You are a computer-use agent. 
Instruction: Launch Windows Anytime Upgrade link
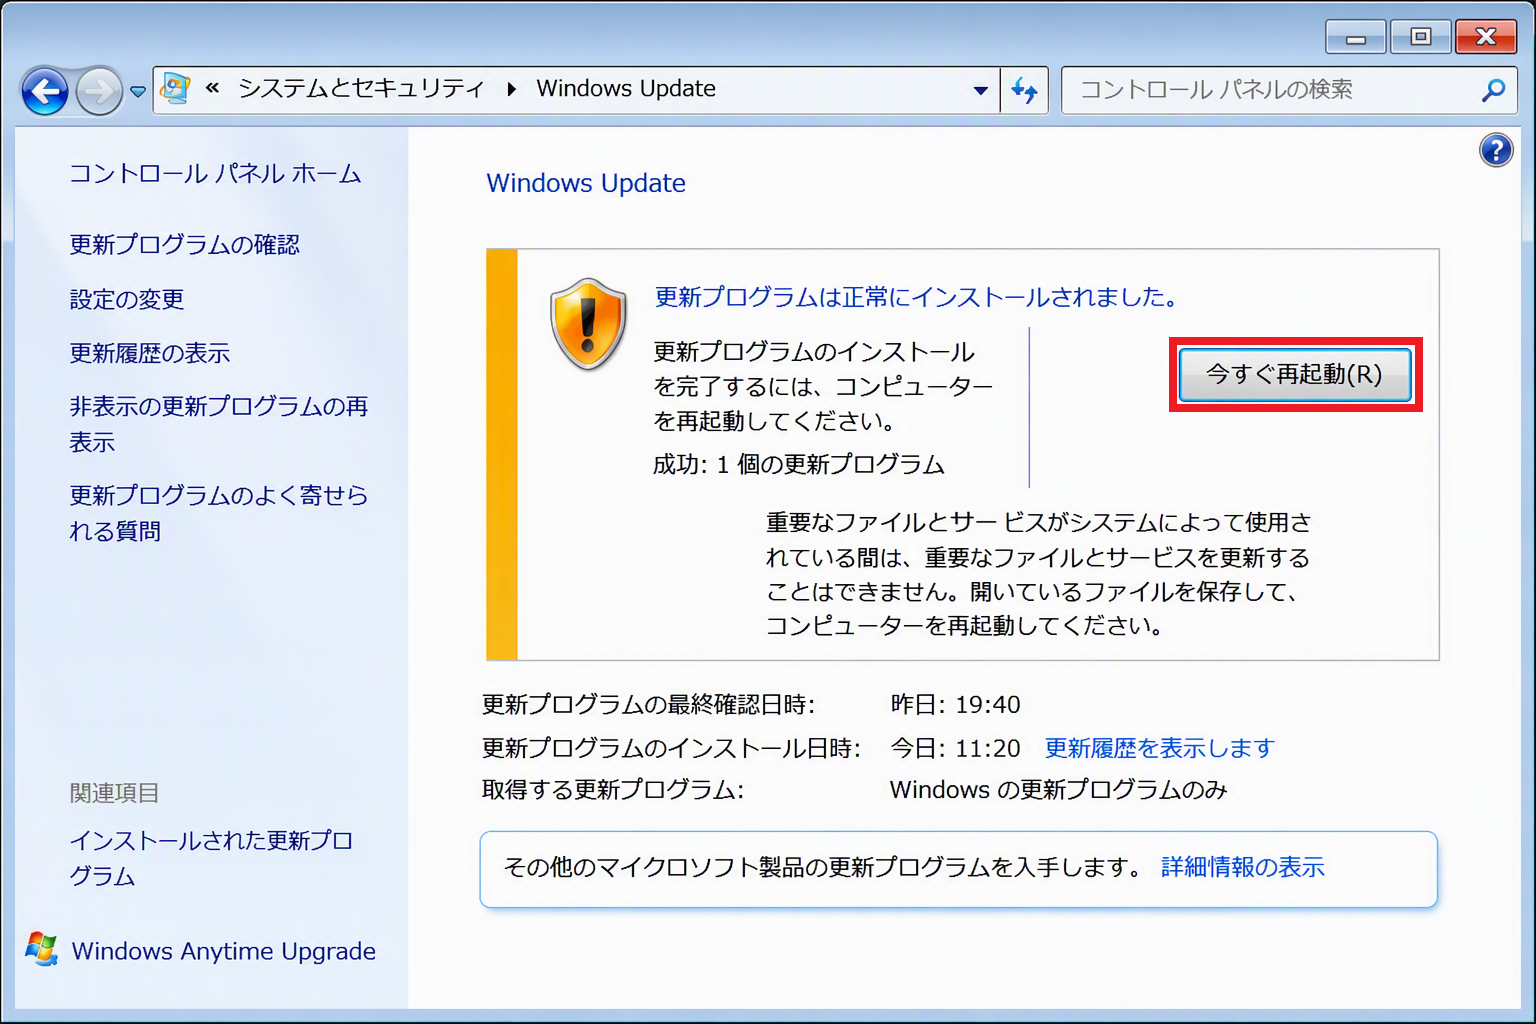(x=224, y=951)
